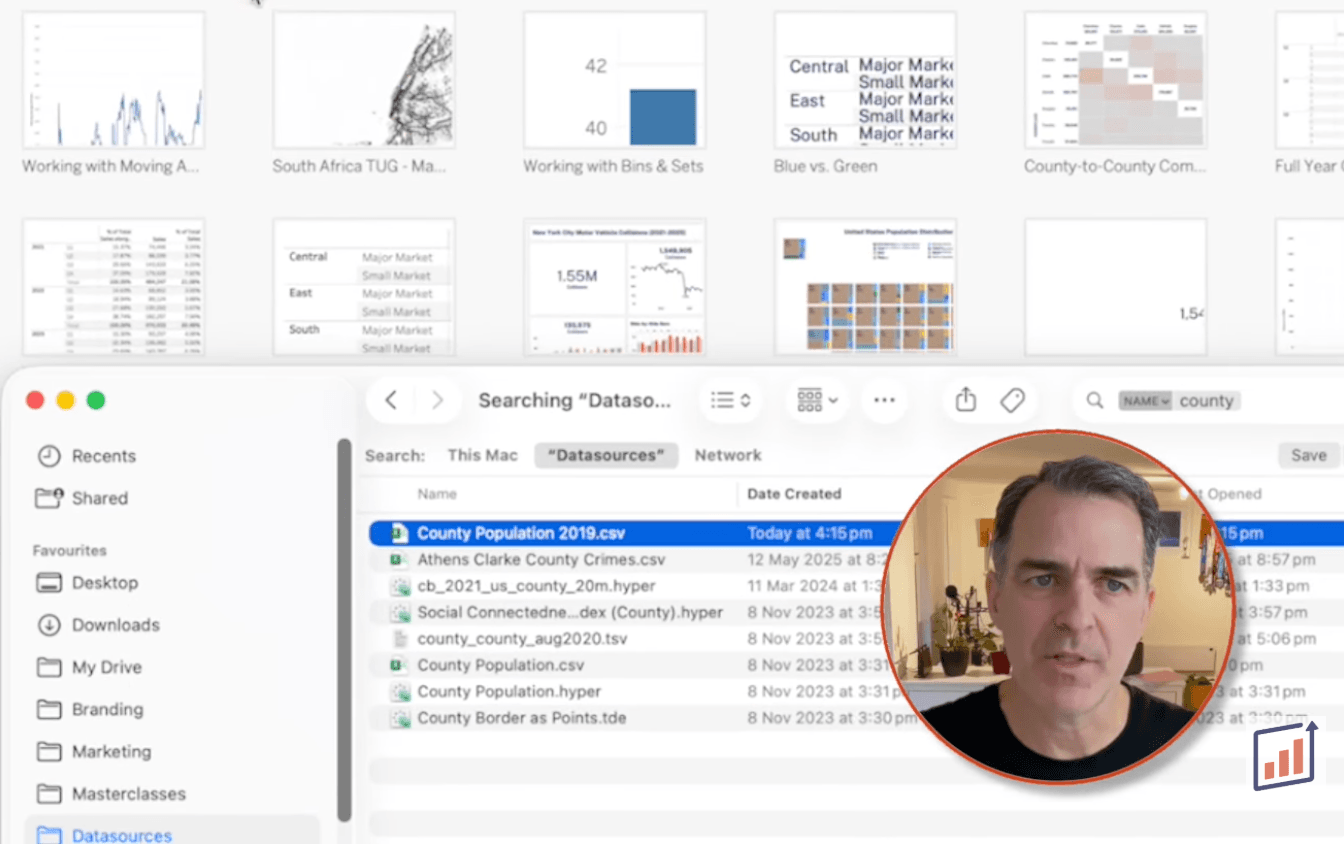Open the list view mode dropdown
The image size is (1344, 846).
[x=731, y=401]
